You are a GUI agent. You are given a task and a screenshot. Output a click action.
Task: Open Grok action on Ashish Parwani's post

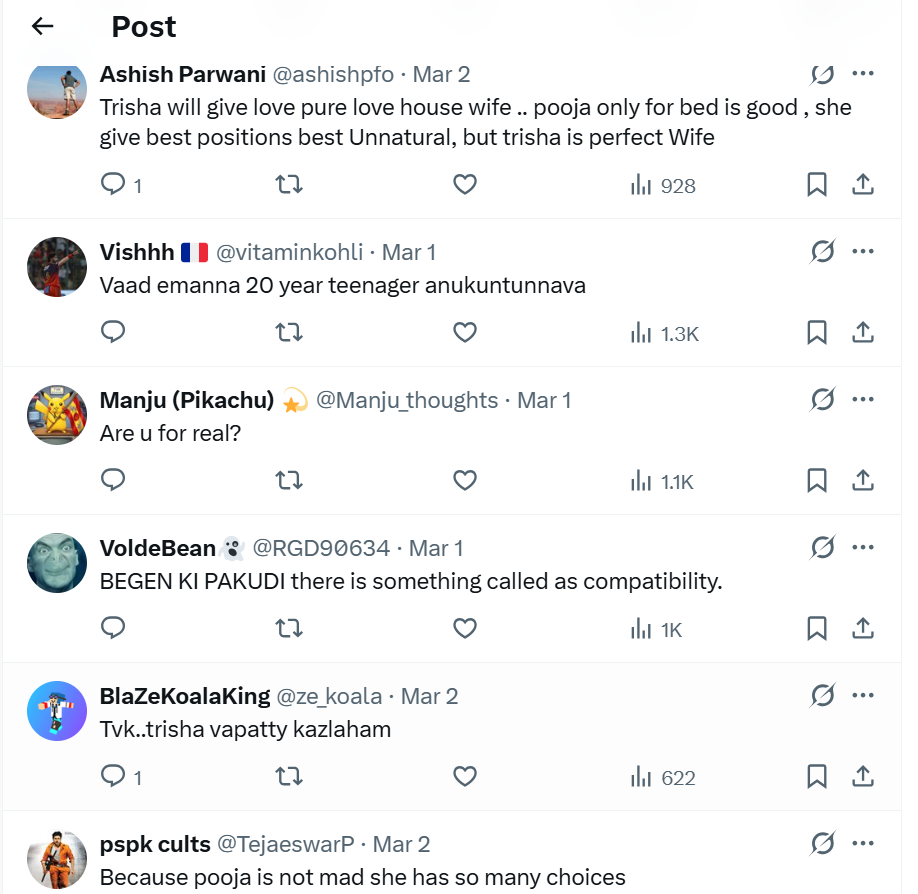pos(822,74)
